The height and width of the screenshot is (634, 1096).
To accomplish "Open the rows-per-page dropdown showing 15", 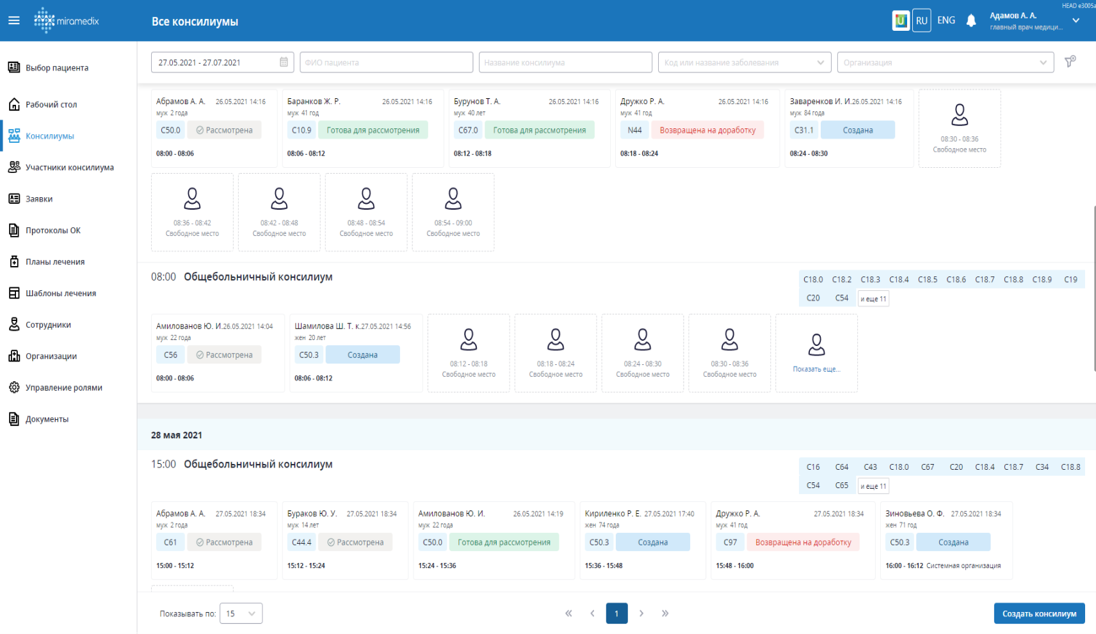I will (240, 613).
